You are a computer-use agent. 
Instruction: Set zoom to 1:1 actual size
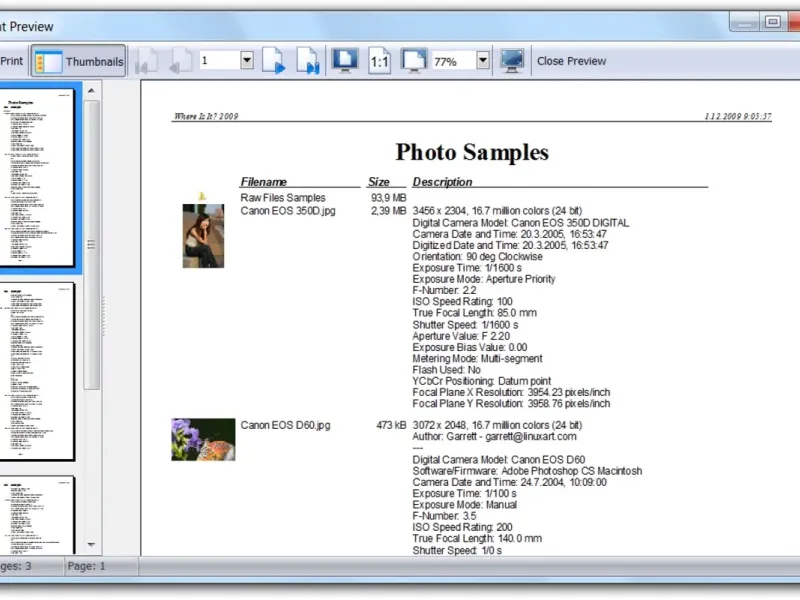pos(379,61)
